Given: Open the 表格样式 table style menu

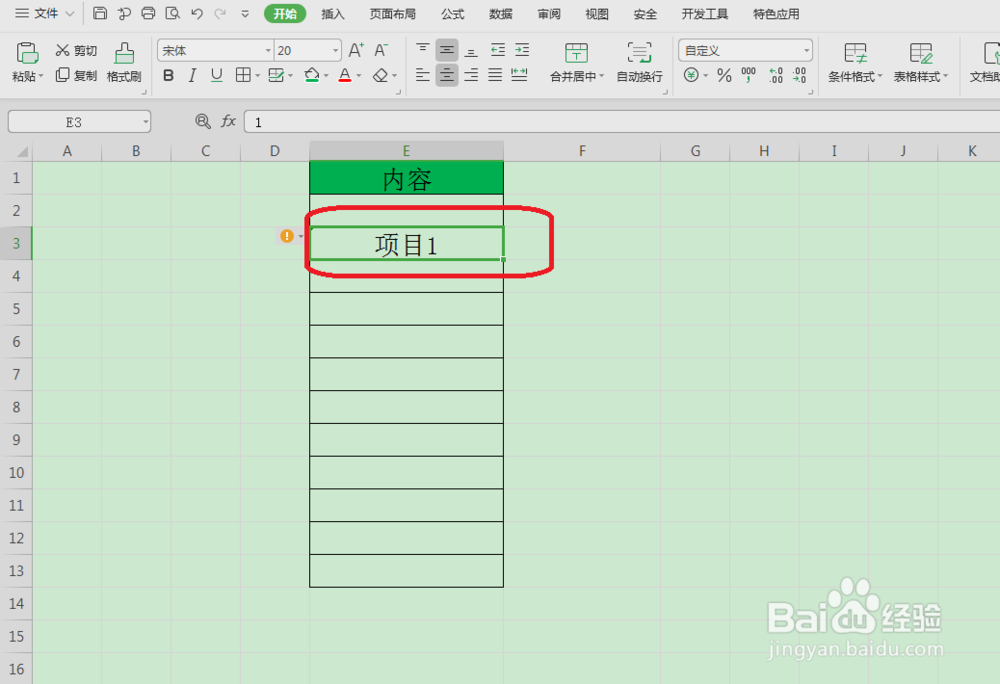Looking at the screenshot, I should pos(920,62).
